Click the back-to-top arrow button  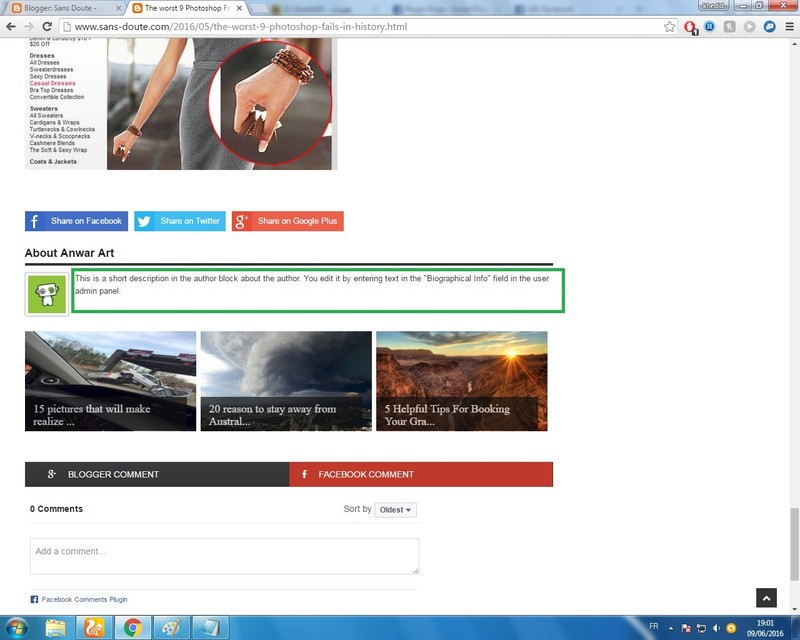point(766,598)
